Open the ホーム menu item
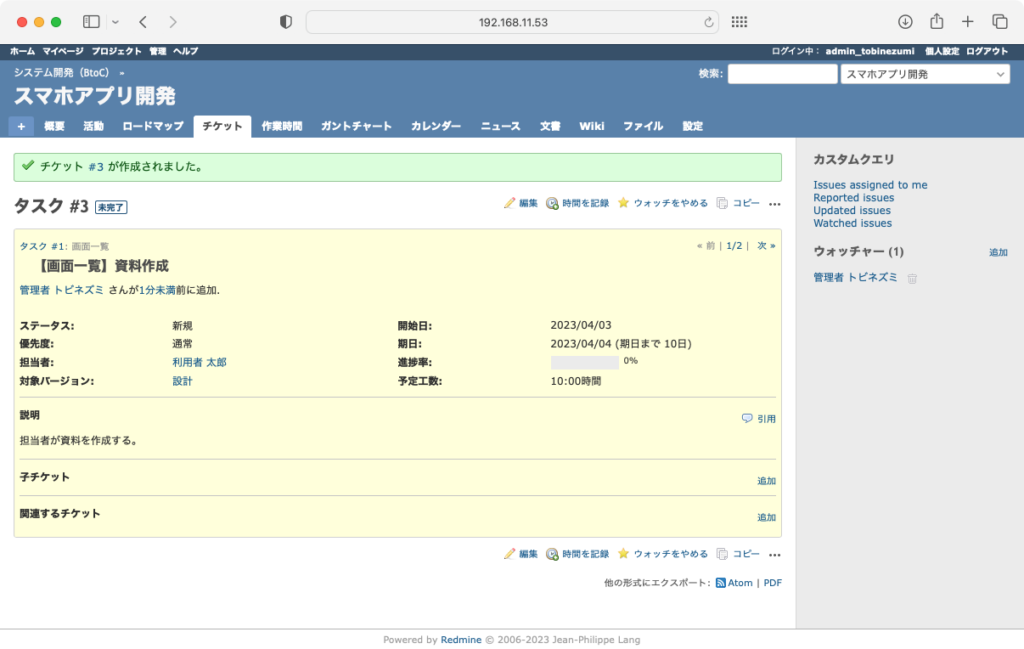 coord(22,51)
